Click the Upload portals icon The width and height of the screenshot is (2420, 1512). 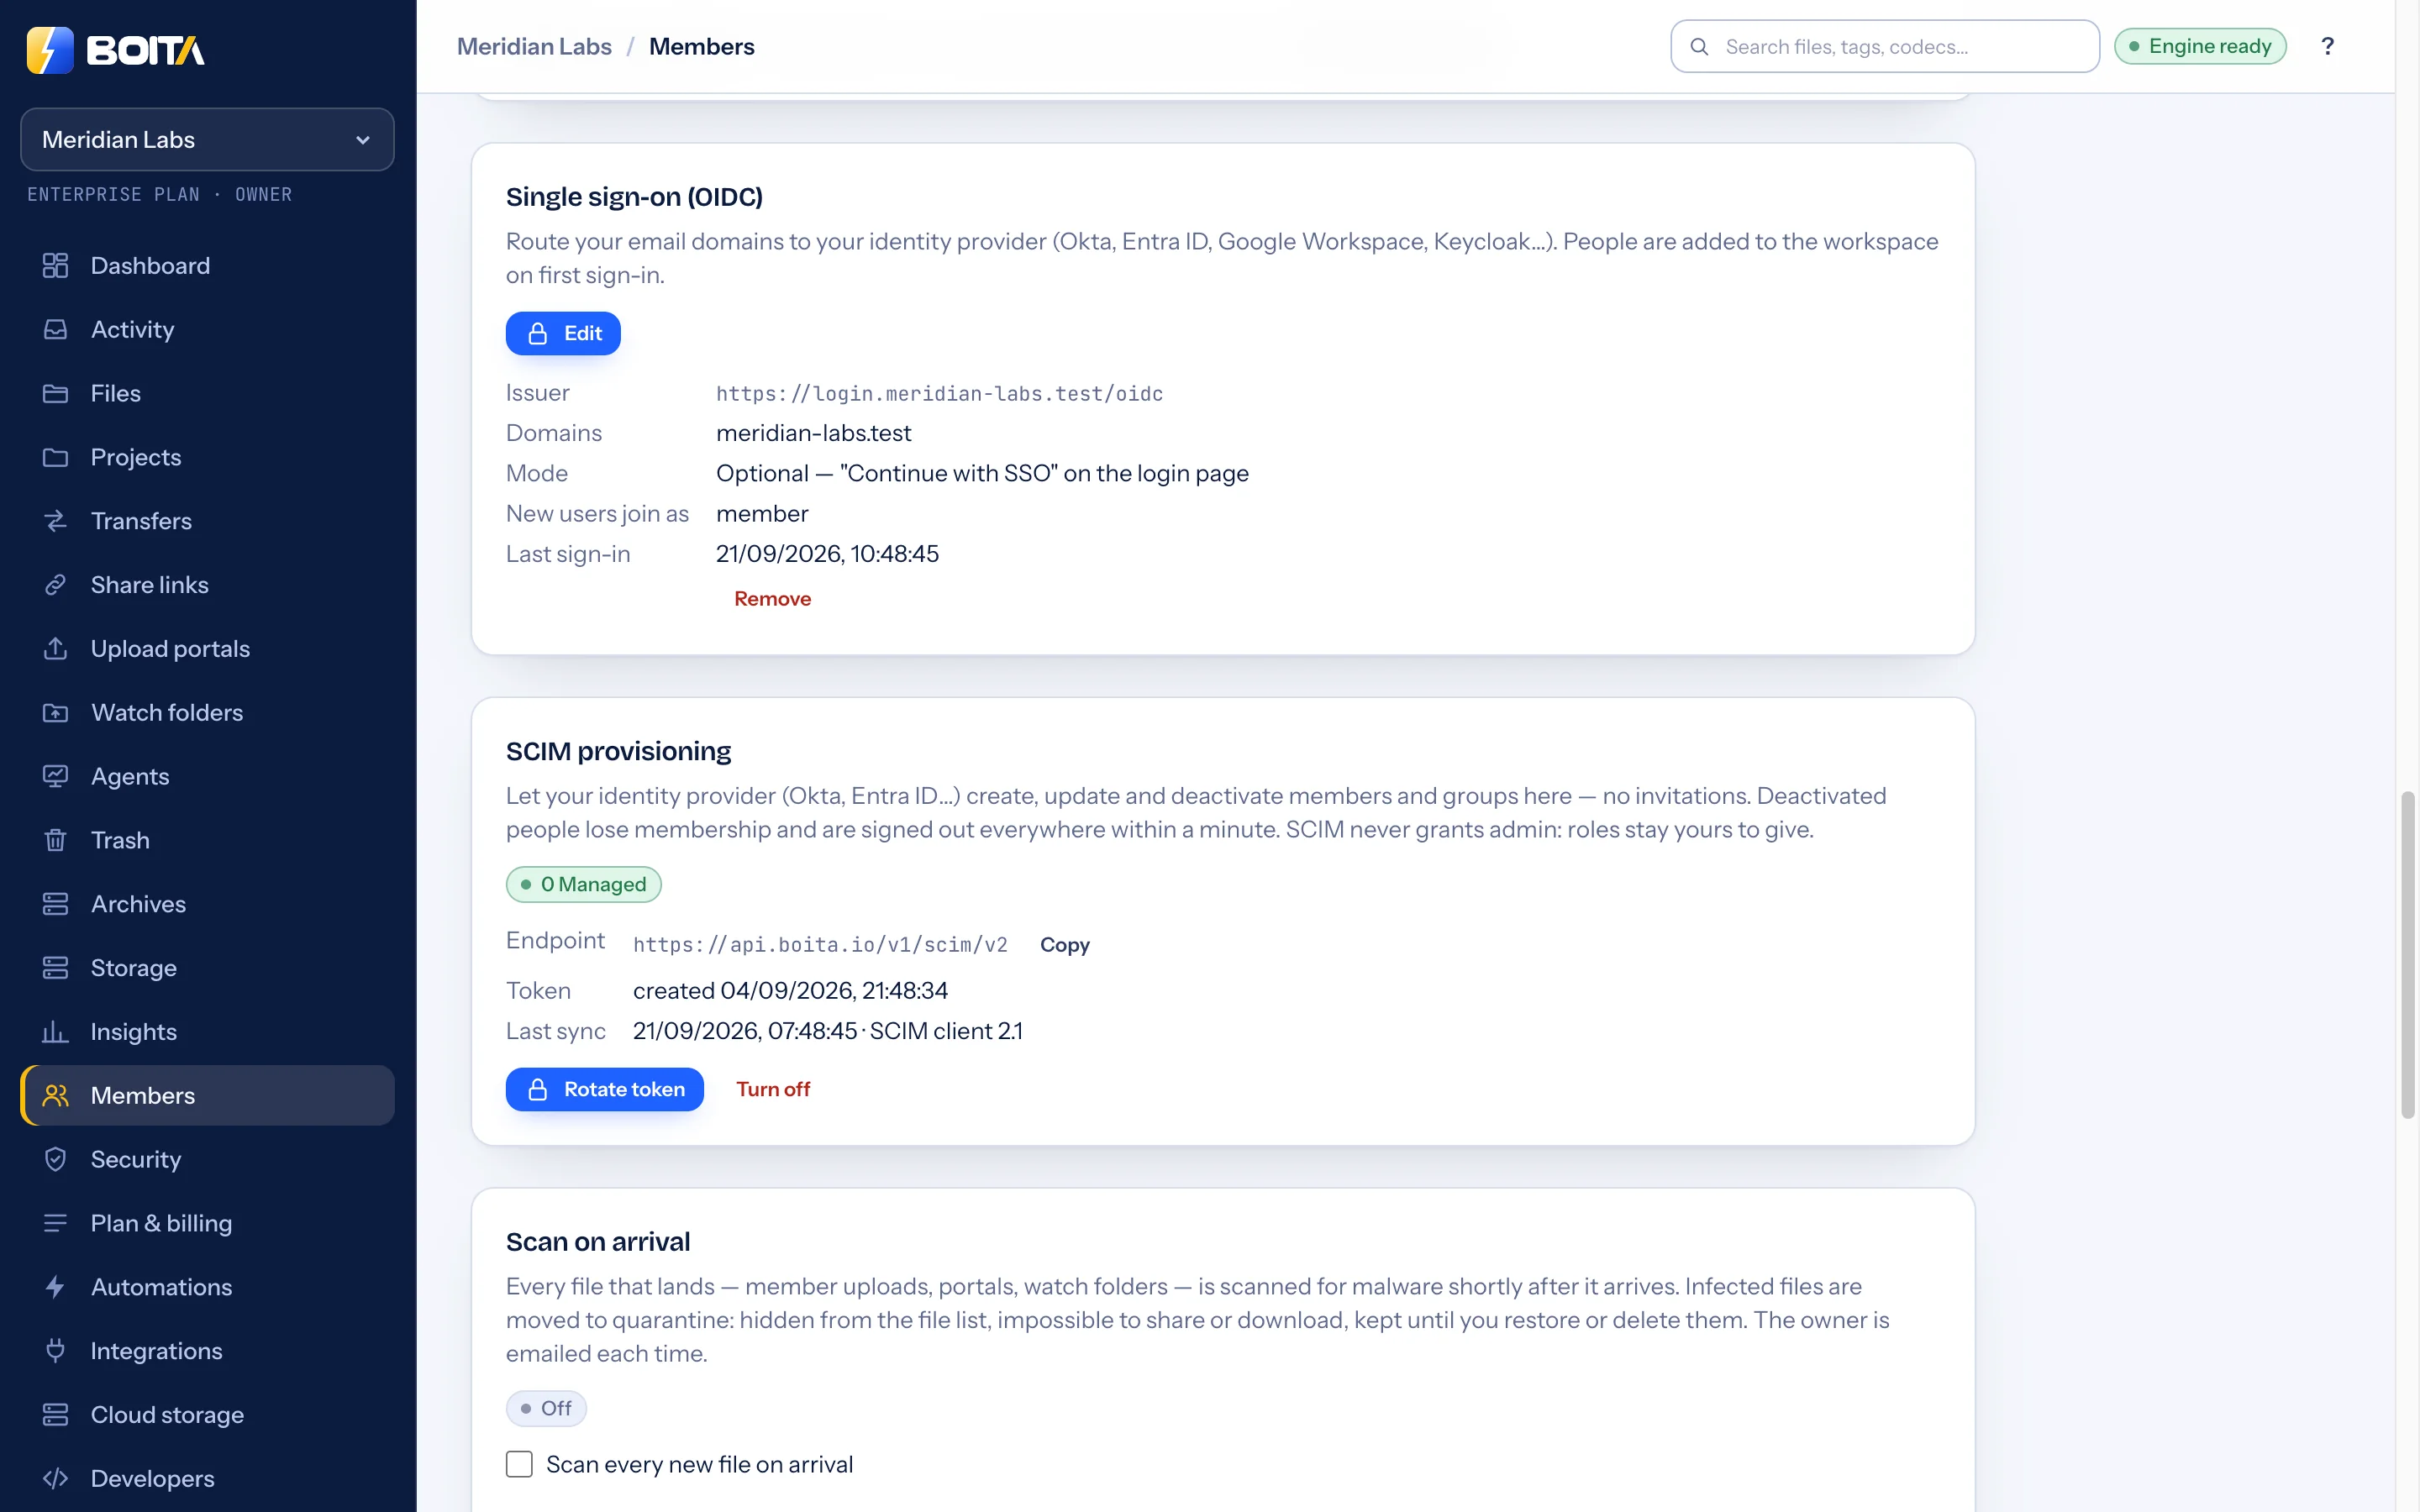(x=55, y=648)
